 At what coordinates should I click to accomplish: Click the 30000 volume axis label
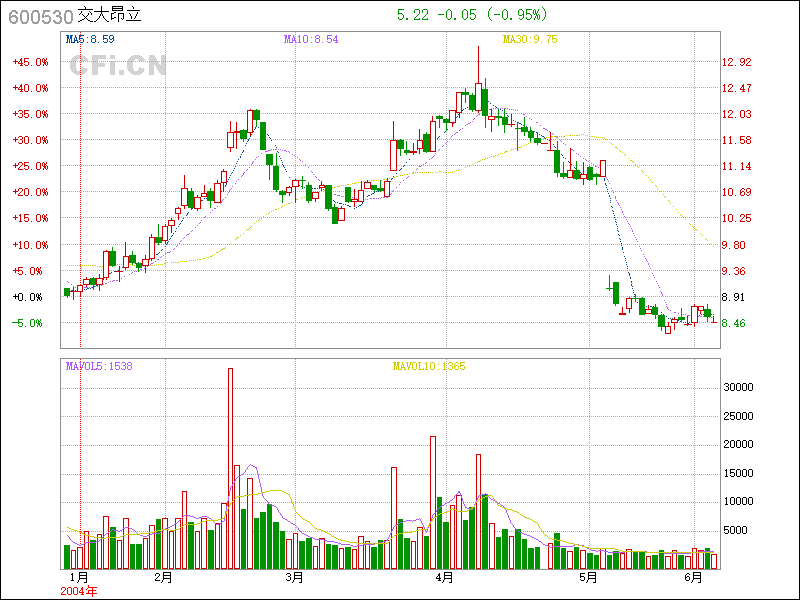(738, 386)
